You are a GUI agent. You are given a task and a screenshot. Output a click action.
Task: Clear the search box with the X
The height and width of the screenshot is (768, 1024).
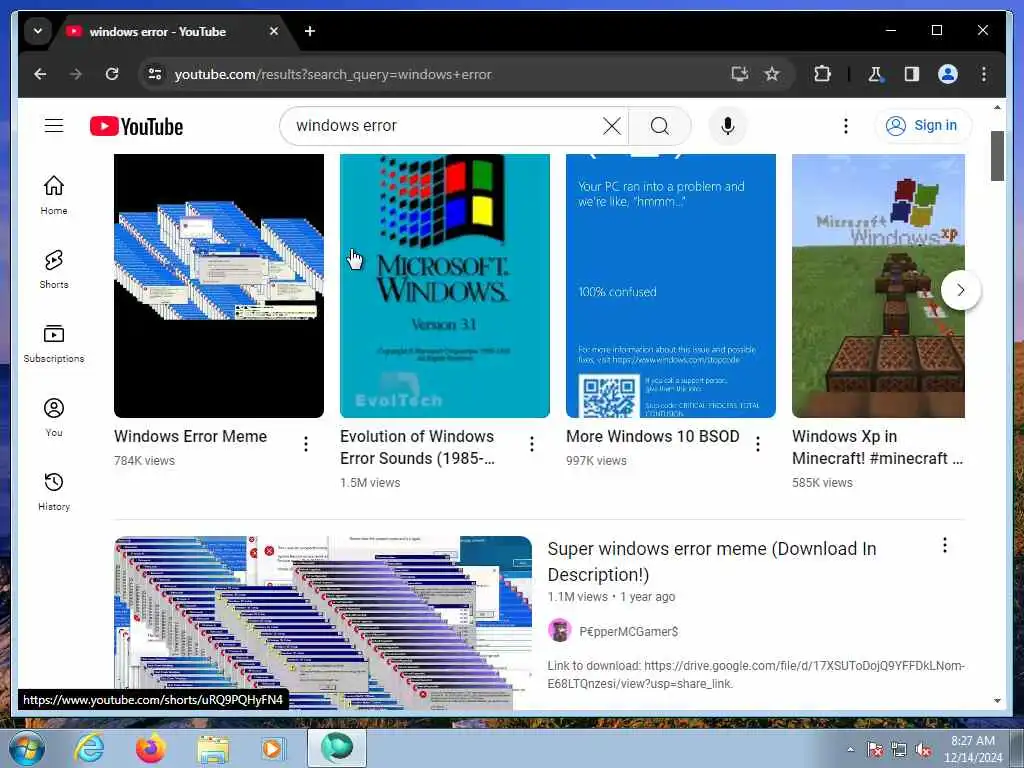coord(611,125)
